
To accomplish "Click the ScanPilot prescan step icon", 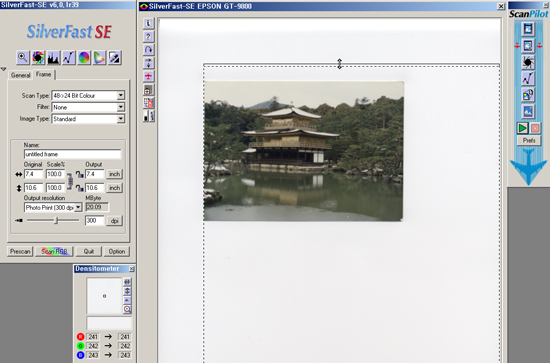I will pyautogui.click(x=528, y=29).
